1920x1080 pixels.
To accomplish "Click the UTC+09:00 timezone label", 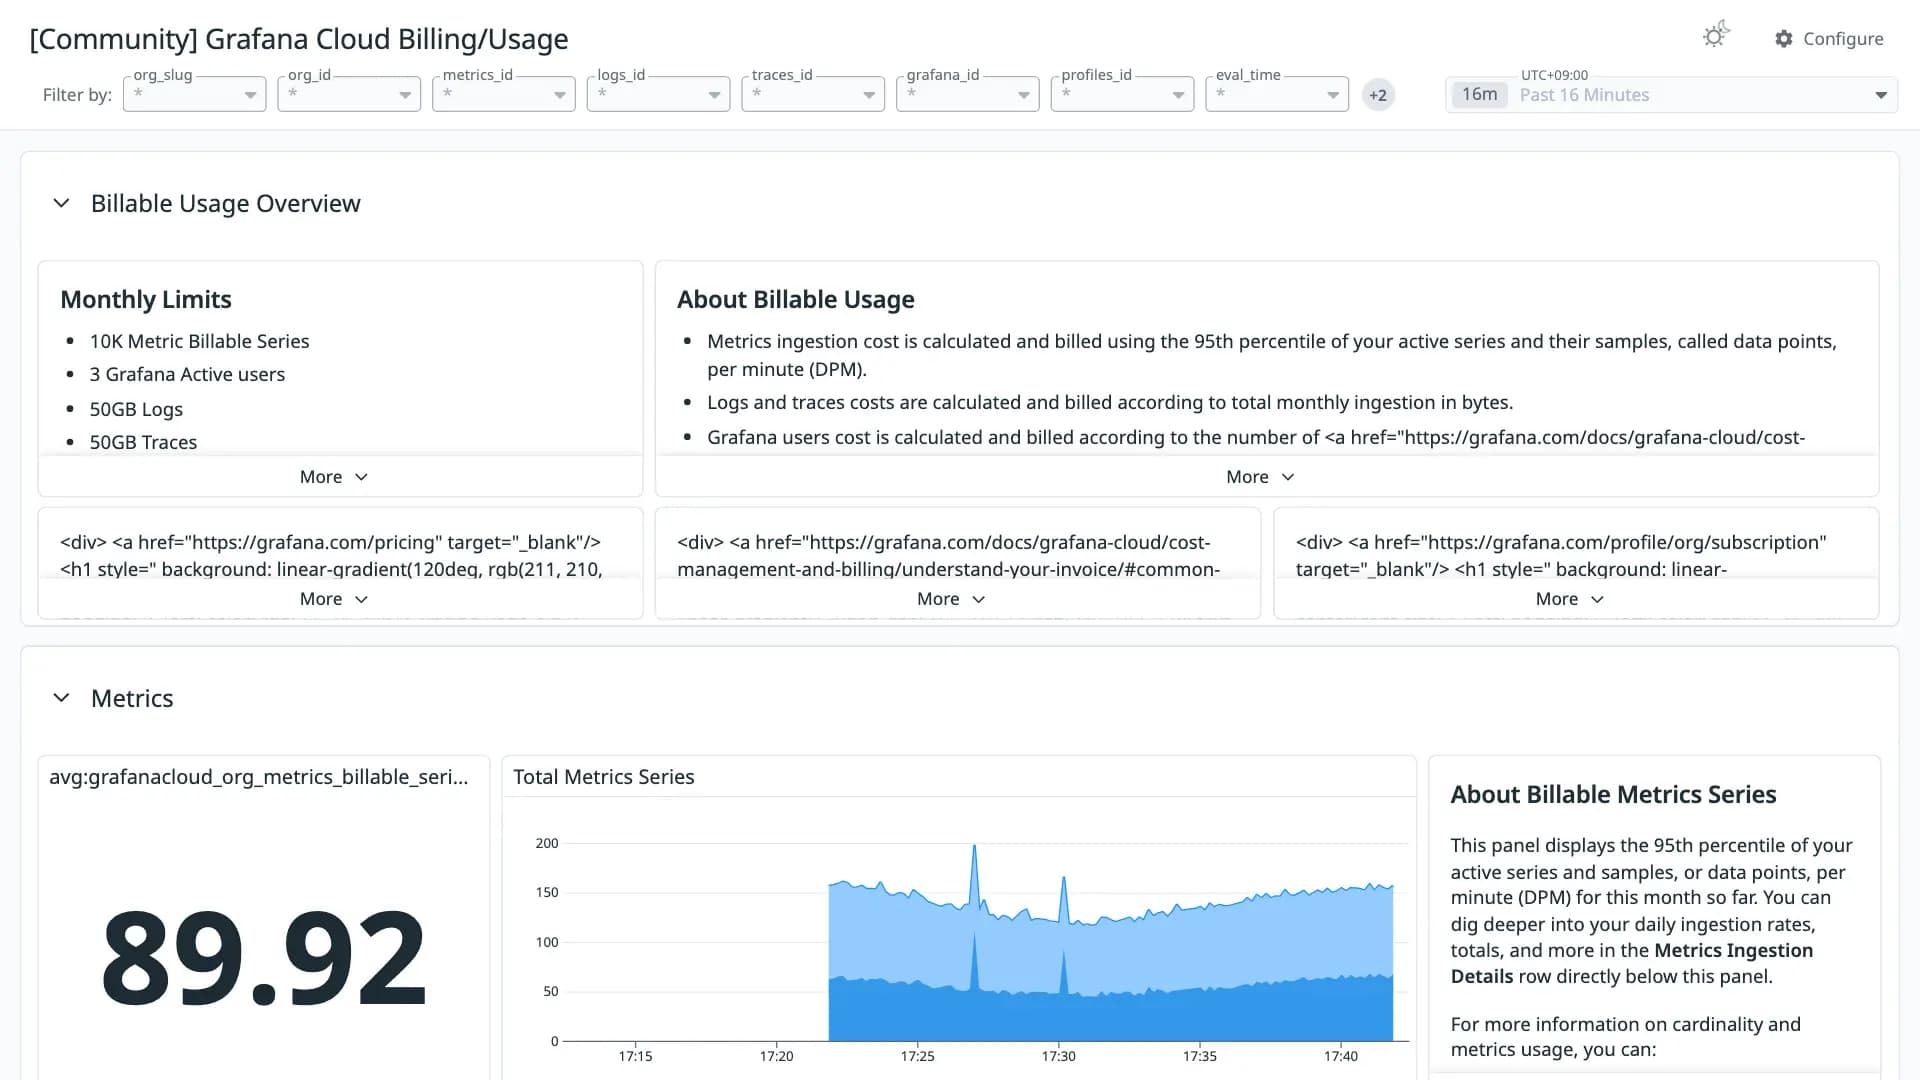I will (x=1554, y=75).
